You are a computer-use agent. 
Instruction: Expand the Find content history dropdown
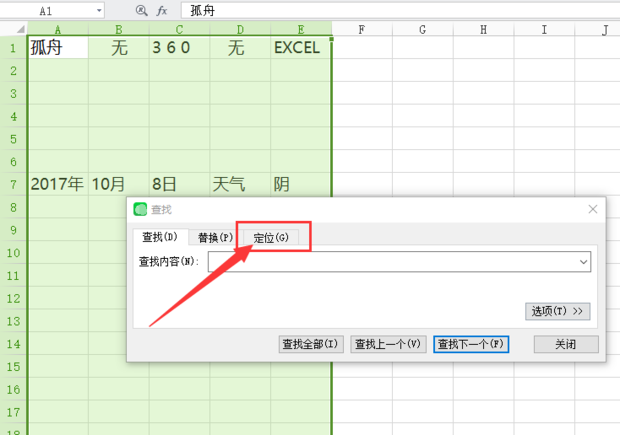pos(583,262)
